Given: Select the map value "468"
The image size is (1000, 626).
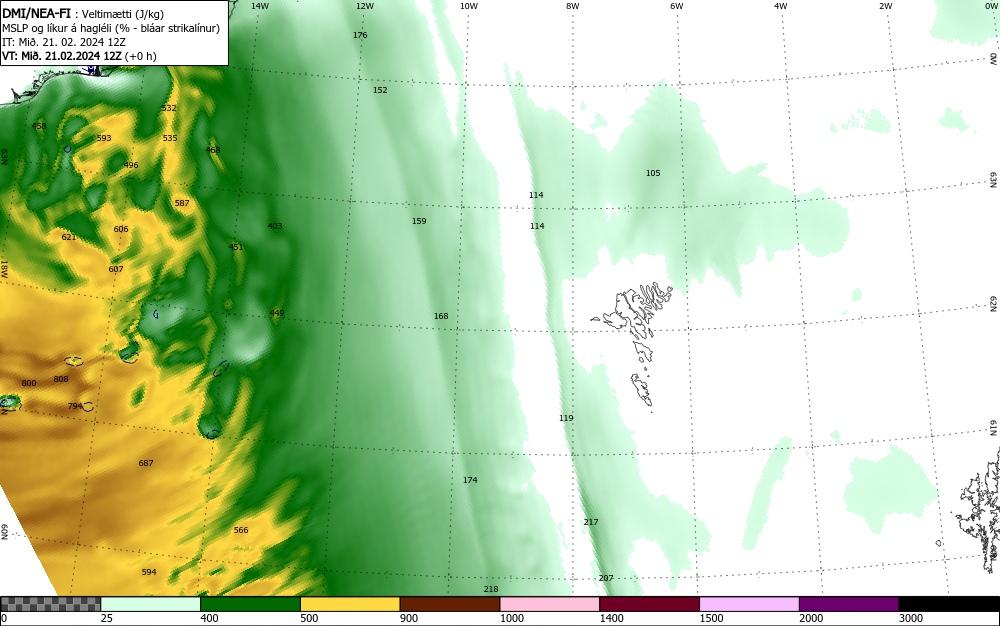Looking at the screenshot, I should click(x=213, y=150).
